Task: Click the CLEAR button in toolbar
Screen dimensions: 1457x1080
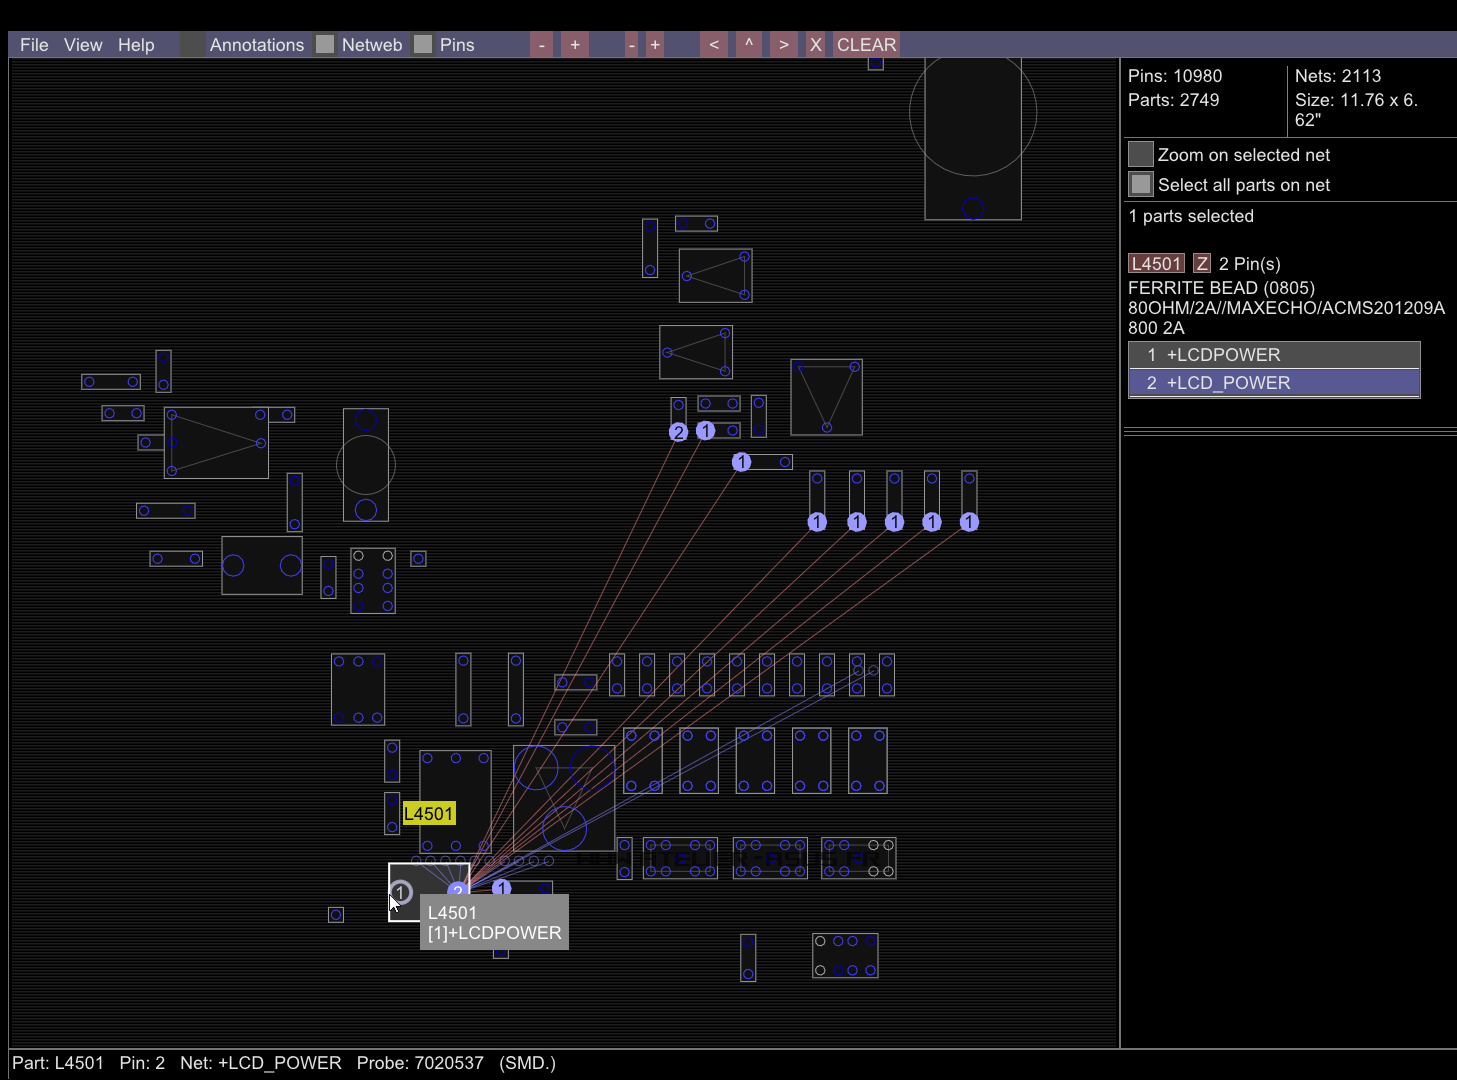Action: pos(866,45)
